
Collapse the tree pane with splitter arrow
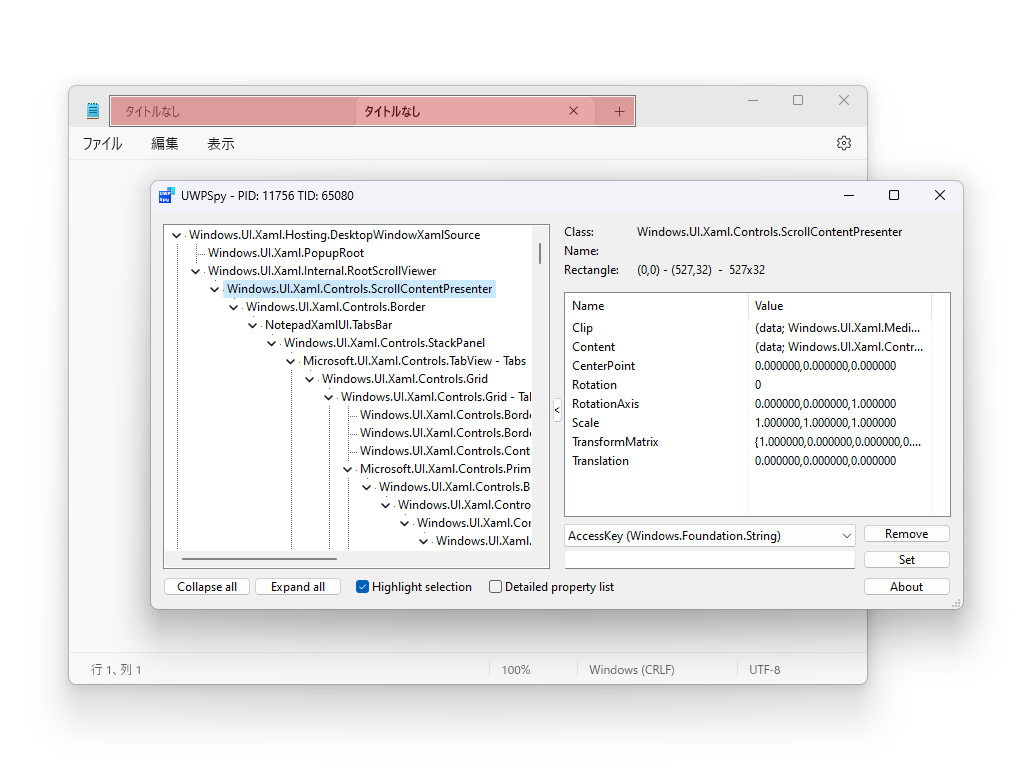(557, 410)
